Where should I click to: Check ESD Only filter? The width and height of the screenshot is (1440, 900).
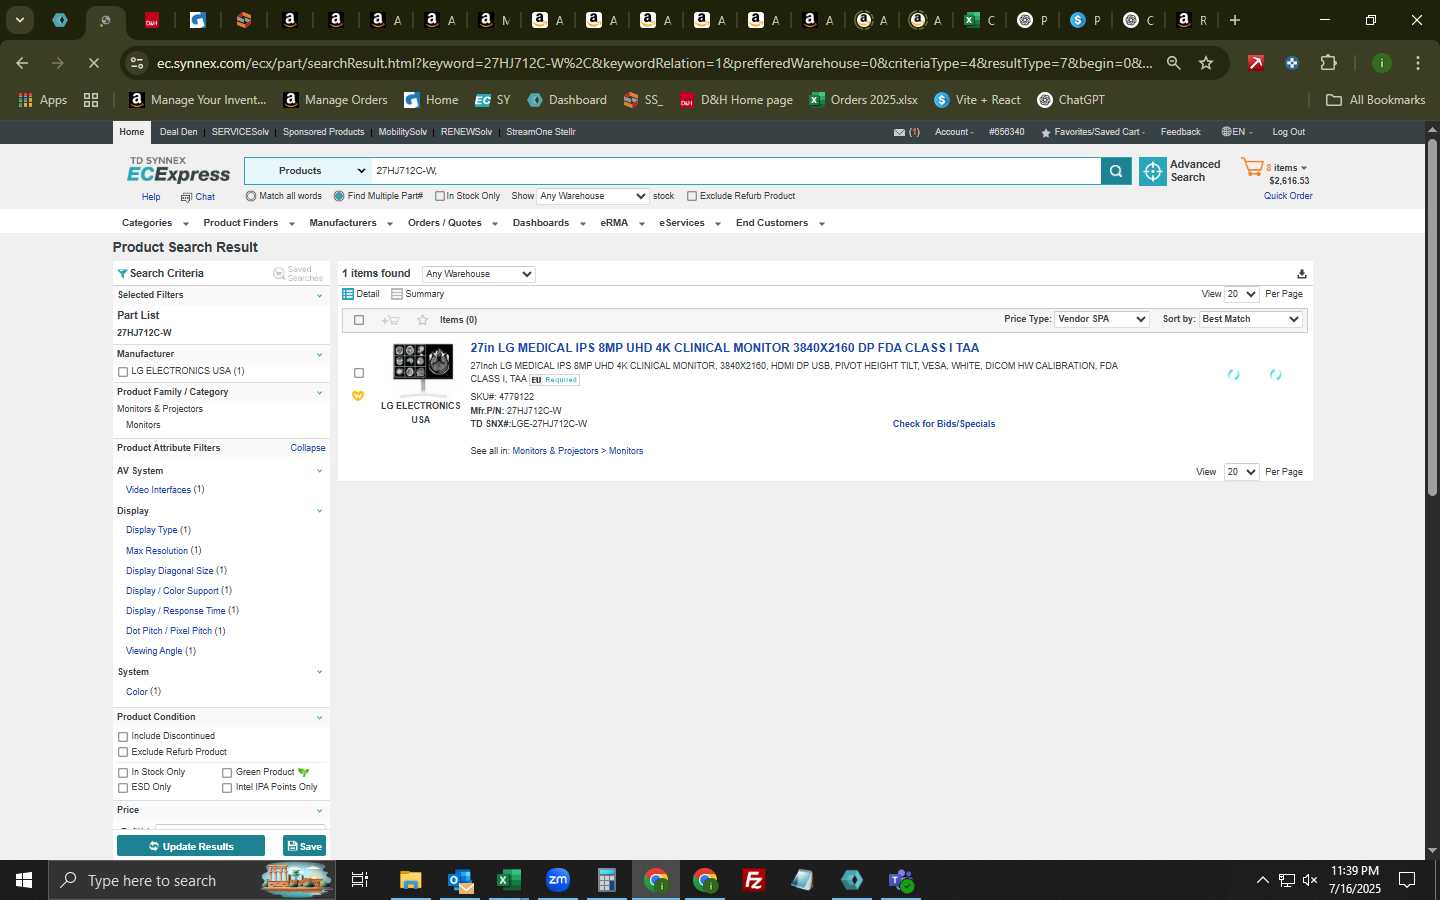[123, 788]
